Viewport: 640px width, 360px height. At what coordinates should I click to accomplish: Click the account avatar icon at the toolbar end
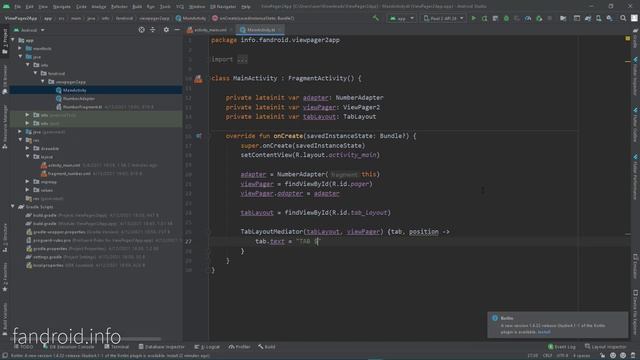(x=634, y=18)
